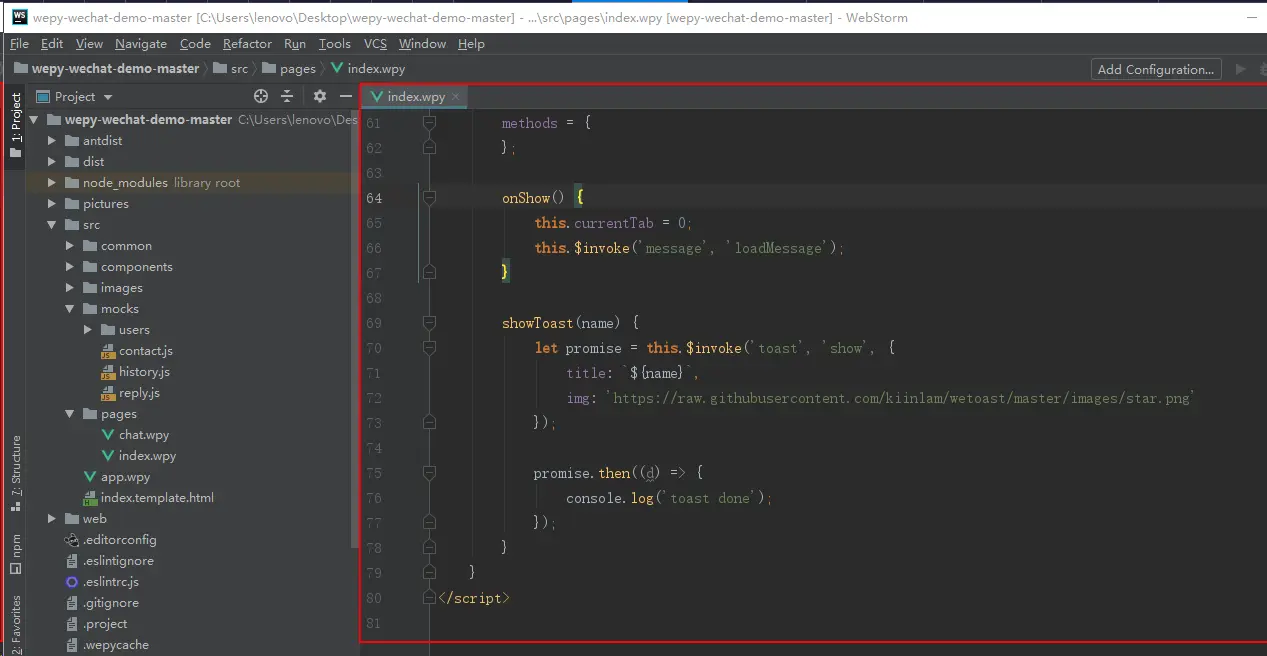Toggle the 1: Project tool window tab
Image resolution: width=1267 pixels, height=656 pixels.
point(15,126)
